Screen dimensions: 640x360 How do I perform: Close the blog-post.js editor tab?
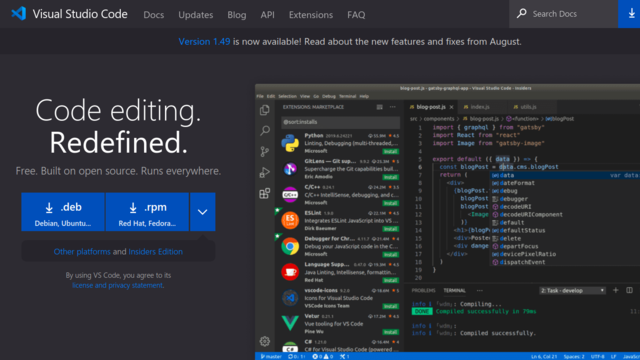tap(451, 107)
